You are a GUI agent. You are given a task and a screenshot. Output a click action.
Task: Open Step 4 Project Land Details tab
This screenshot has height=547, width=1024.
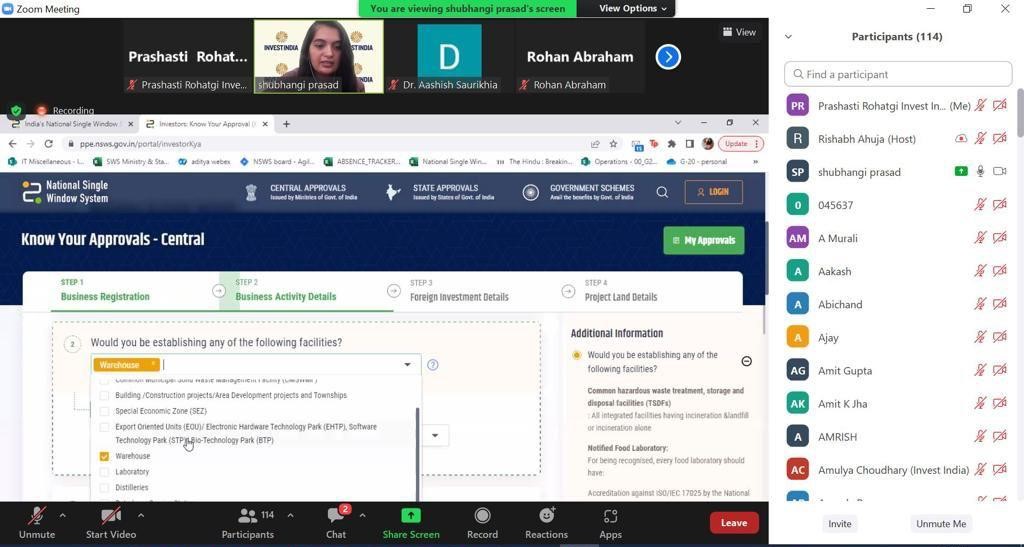point(620,290)
